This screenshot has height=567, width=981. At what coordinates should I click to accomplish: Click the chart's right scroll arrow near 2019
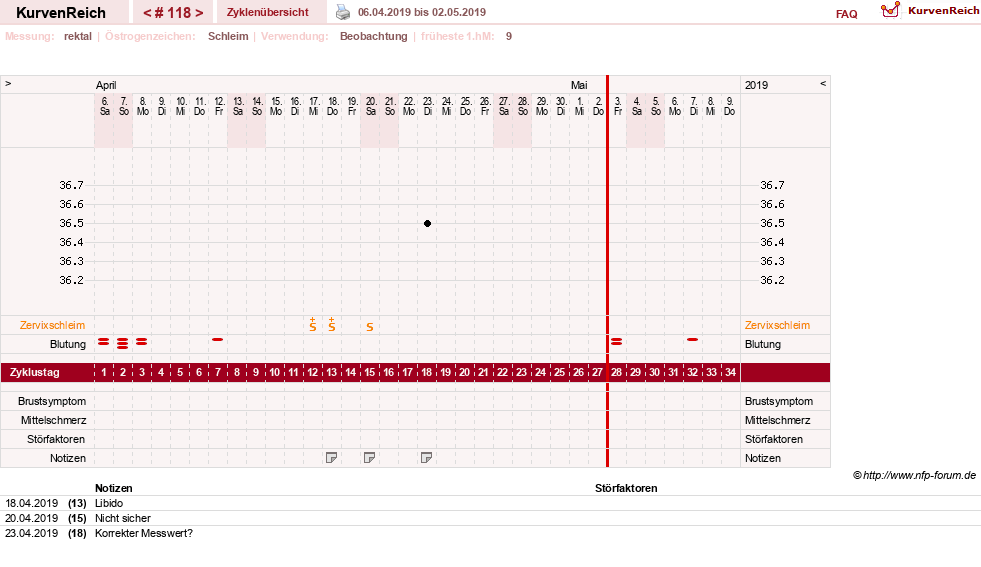coord(823,83)
